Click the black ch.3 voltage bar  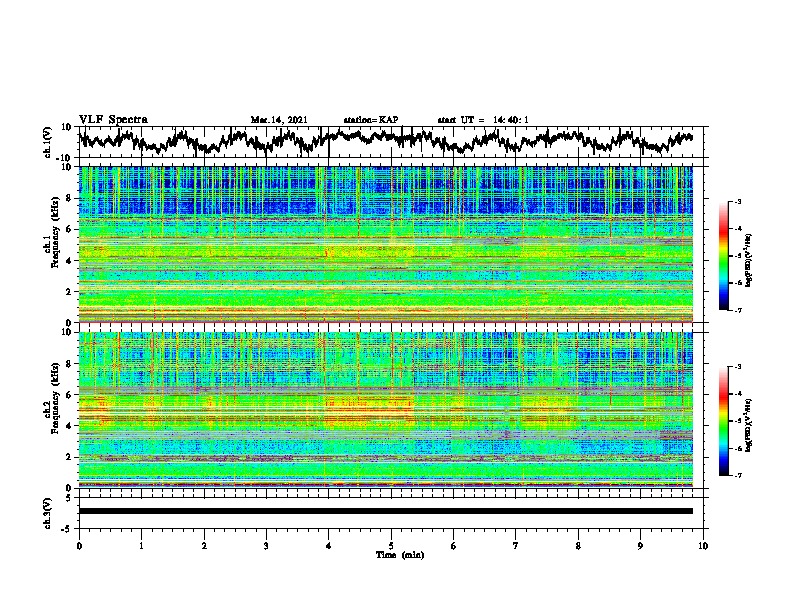[386, 511]
